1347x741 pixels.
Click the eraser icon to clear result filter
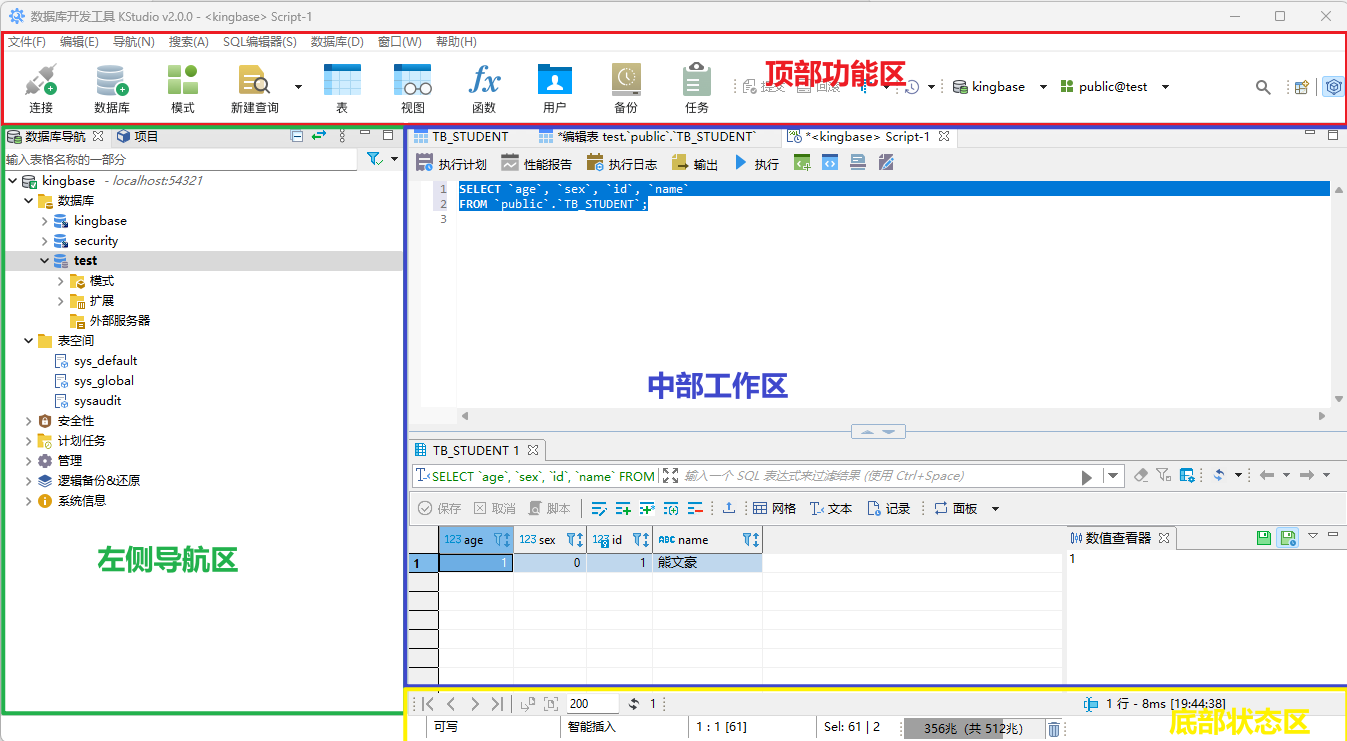click(1141, 476)
